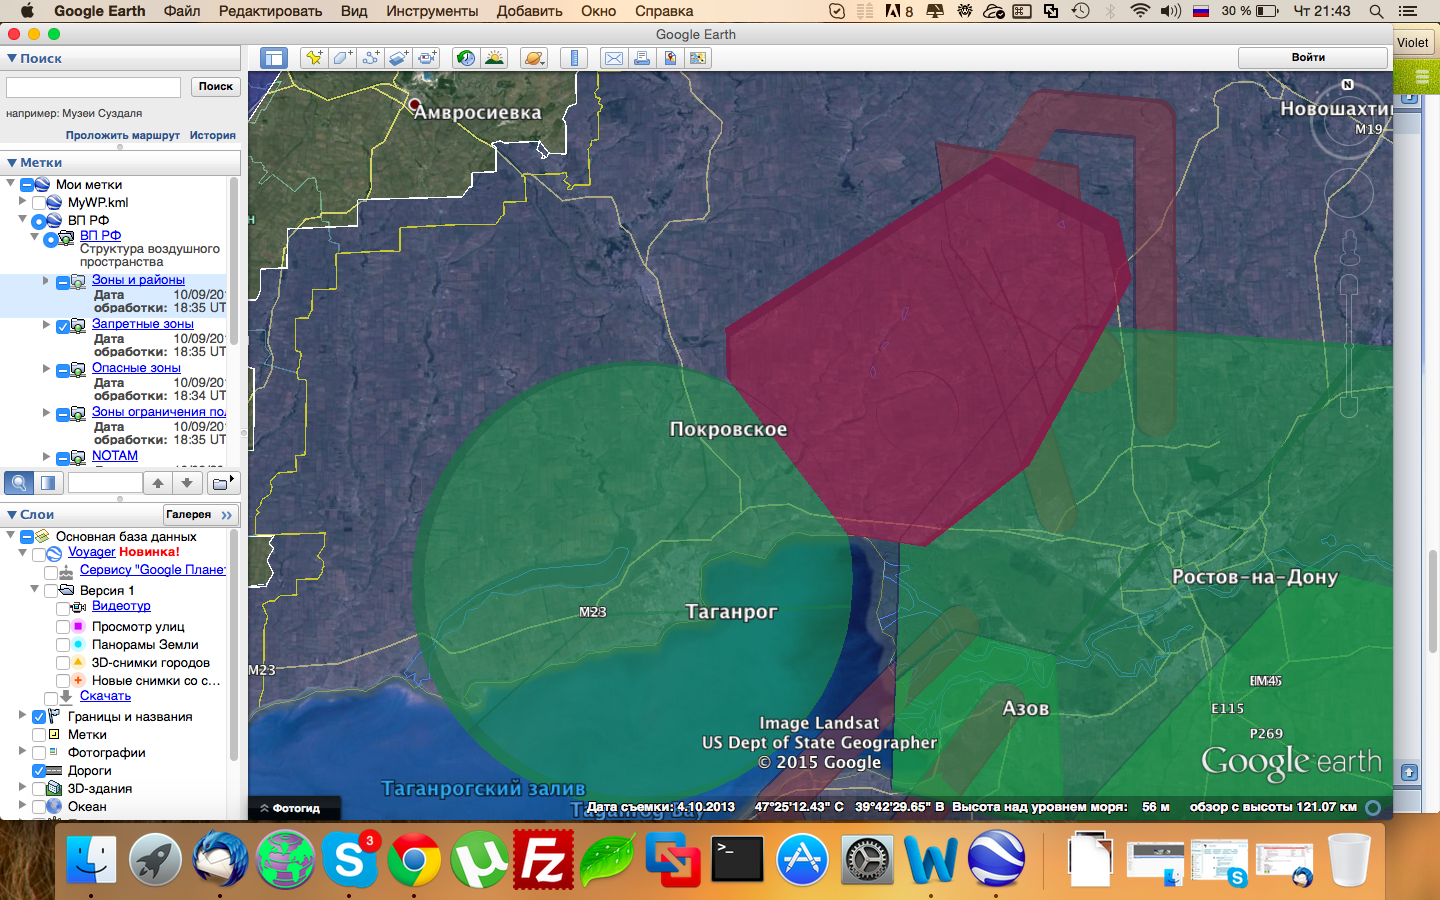
Task: Expand the Запретные зоны folder
Action: 46,324
